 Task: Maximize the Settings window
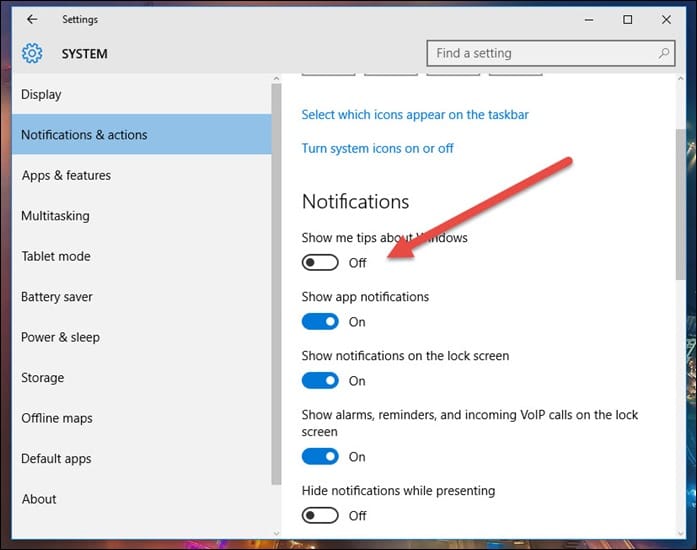point(628,20)
